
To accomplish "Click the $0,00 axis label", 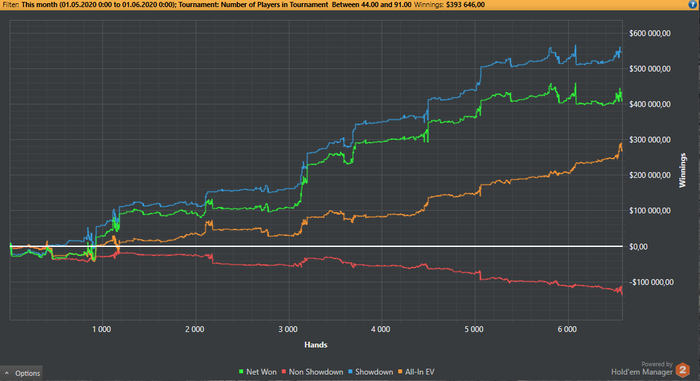I will [x=638, y=247].
